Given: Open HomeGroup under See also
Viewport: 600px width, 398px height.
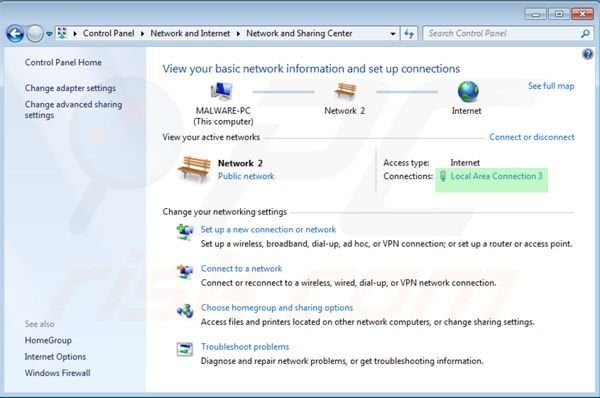Looking at the screenshot, I should [48, 340].
